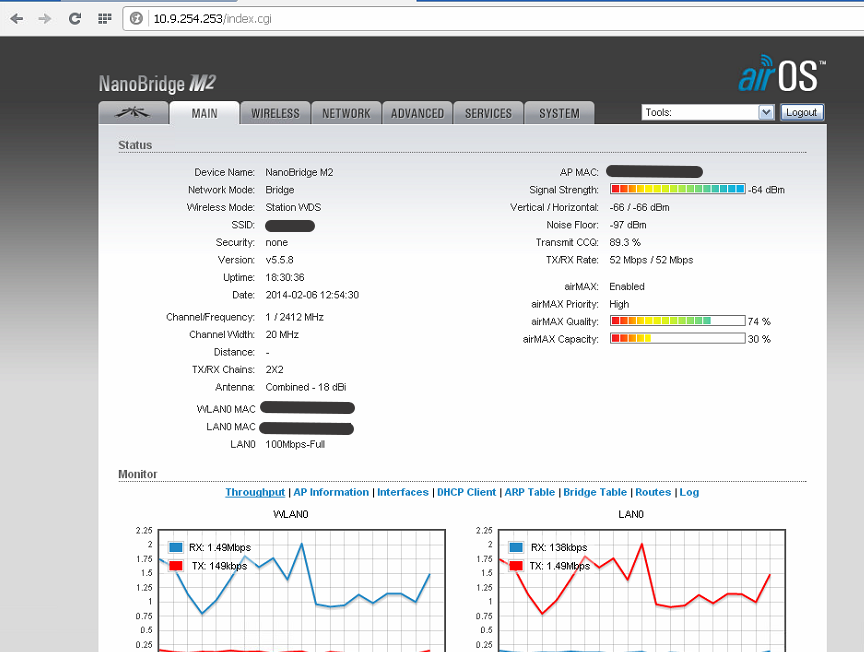Select the SERVICES tab
The width and height of the screenshot is (864, 652).
[x=488, y=113]
